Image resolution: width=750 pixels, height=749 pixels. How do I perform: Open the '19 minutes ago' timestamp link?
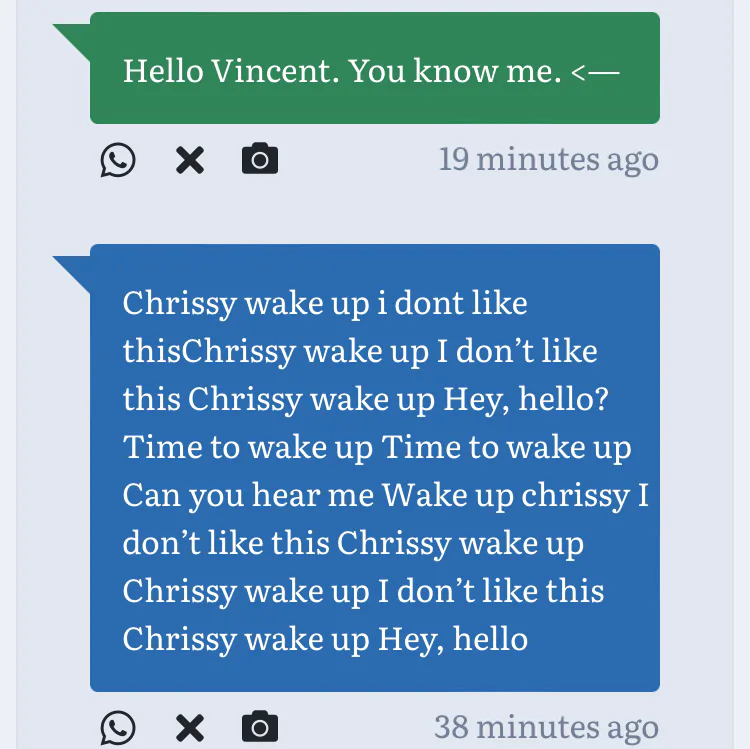point(548,159)
